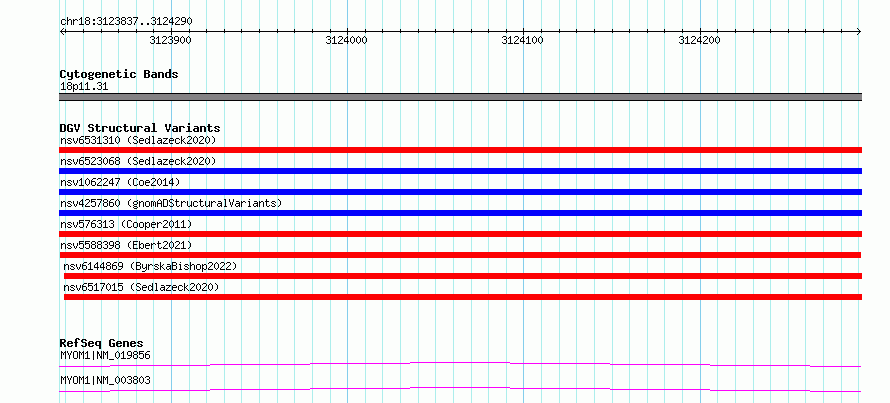Click the RefSeq Genes track title
This screenshot has height=403, width=890.
tap(101, 343)
